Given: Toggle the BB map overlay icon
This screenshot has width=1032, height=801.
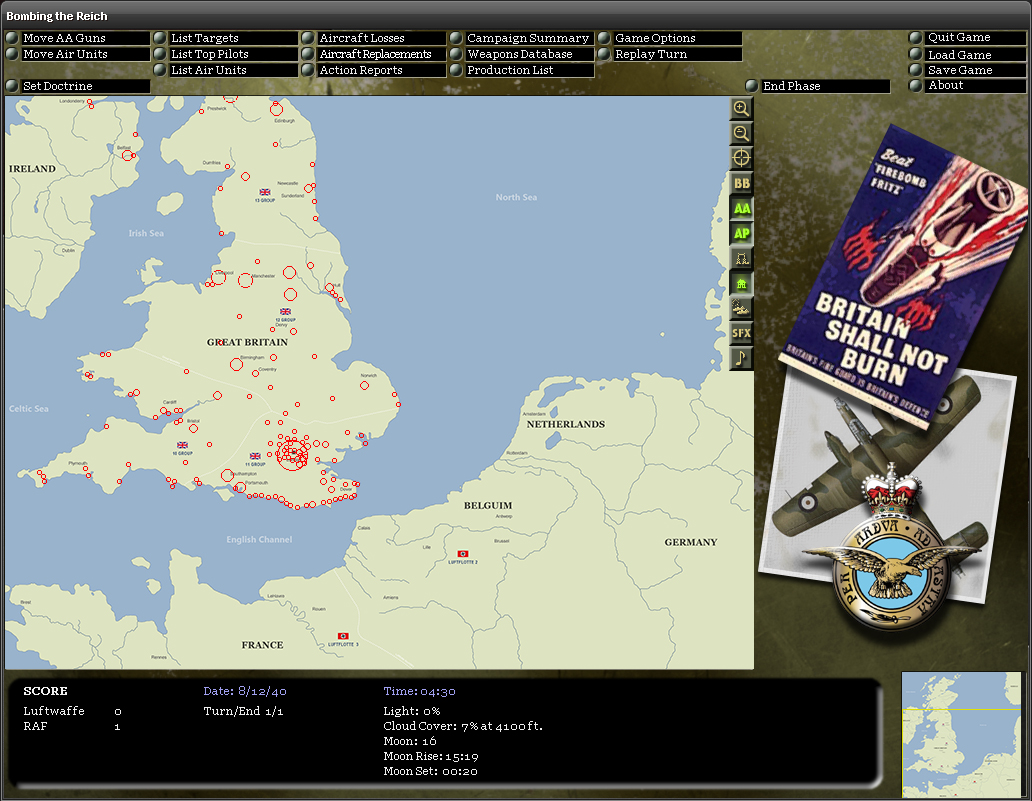Looking at the screenshot, I should pos(741,184).
